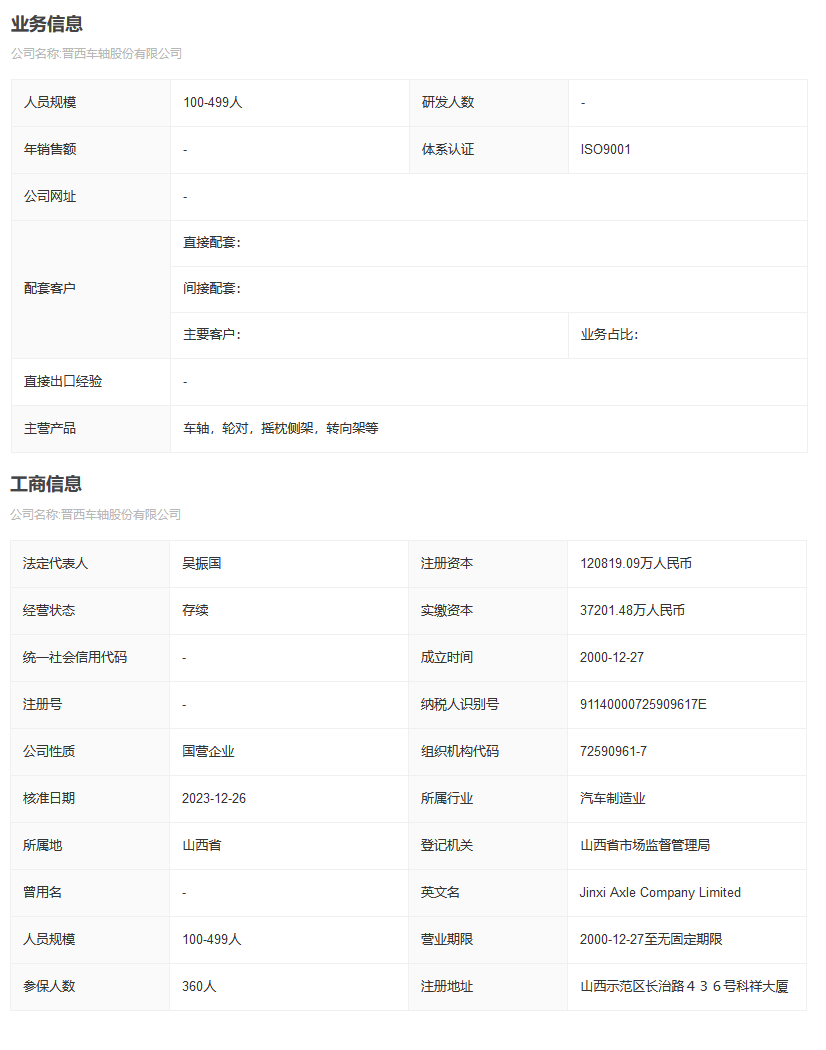Select the address 山西示范区长治路４３６号科祥大厦

[684, 986]
